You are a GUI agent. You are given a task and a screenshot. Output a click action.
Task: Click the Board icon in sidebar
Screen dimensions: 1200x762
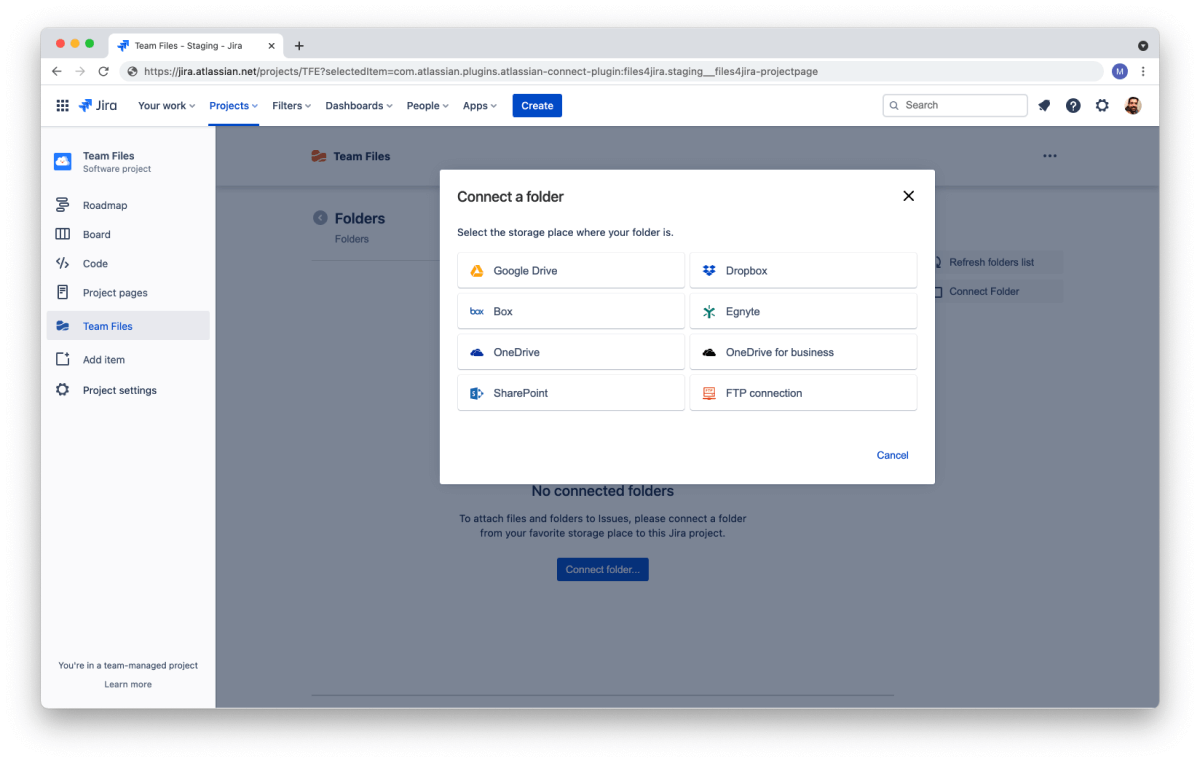[62, 234]
